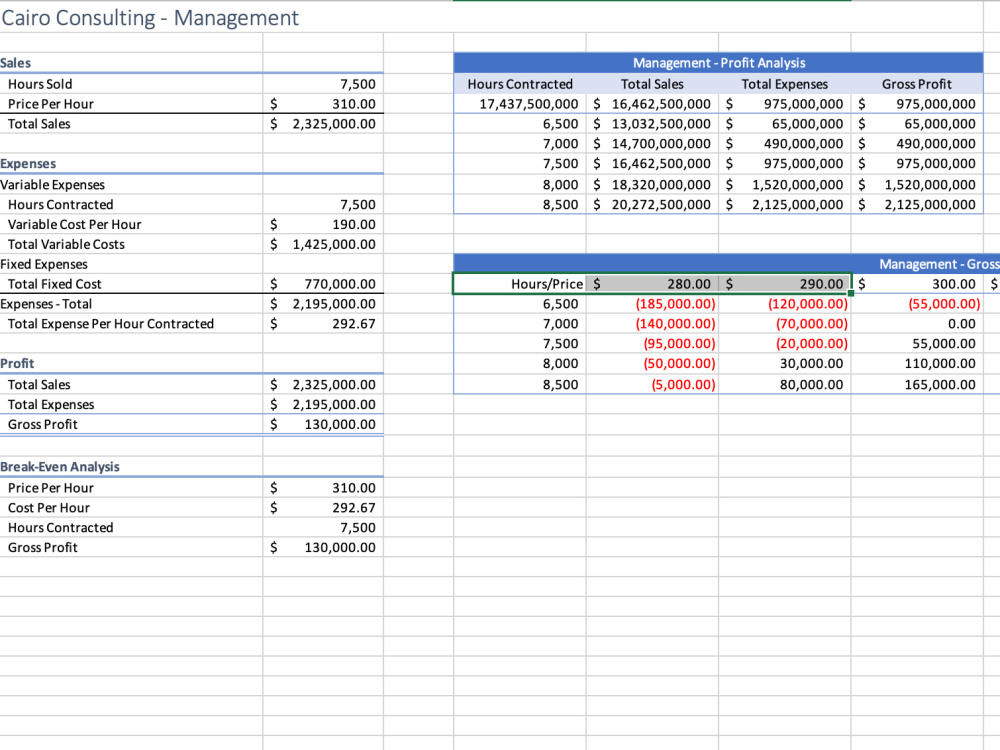Click the 18,320,000,000 total sales cell
This screenshot has height=750, width=1000.
(652, 185)
